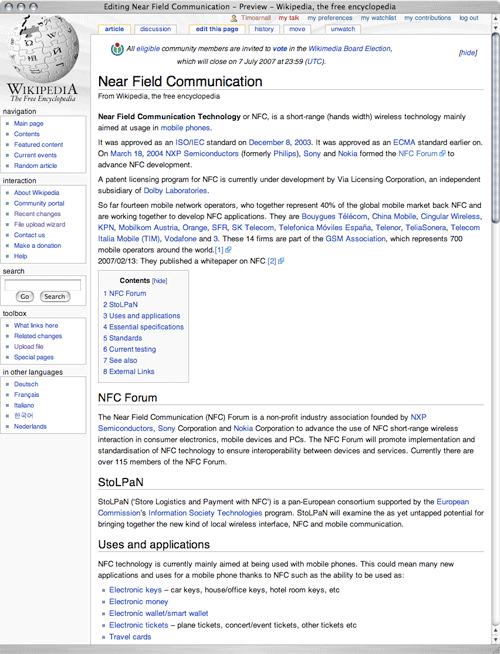Open the Random article link
500x654 pixels.
(x=35, y=166)
